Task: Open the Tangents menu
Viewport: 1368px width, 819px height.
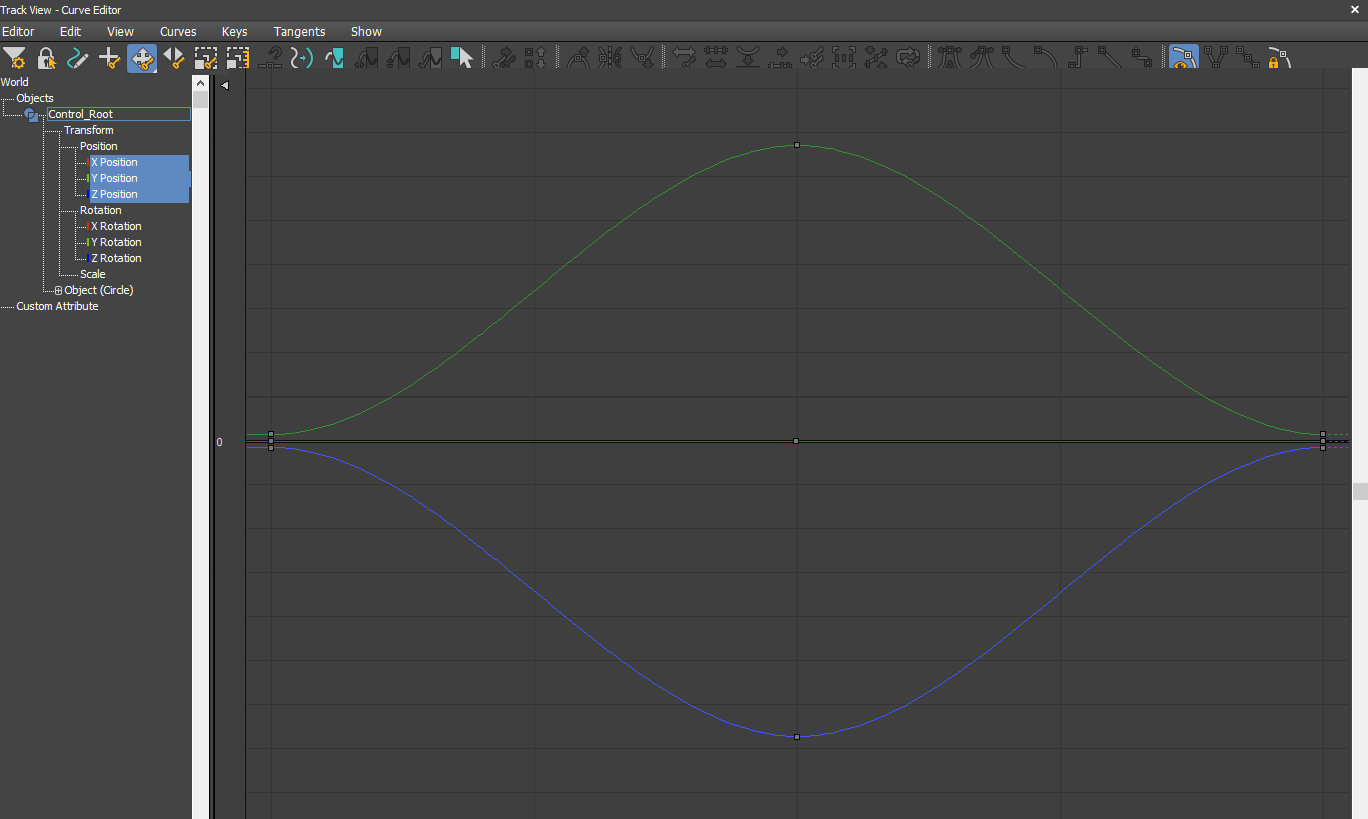Action: tap(299, 31)
